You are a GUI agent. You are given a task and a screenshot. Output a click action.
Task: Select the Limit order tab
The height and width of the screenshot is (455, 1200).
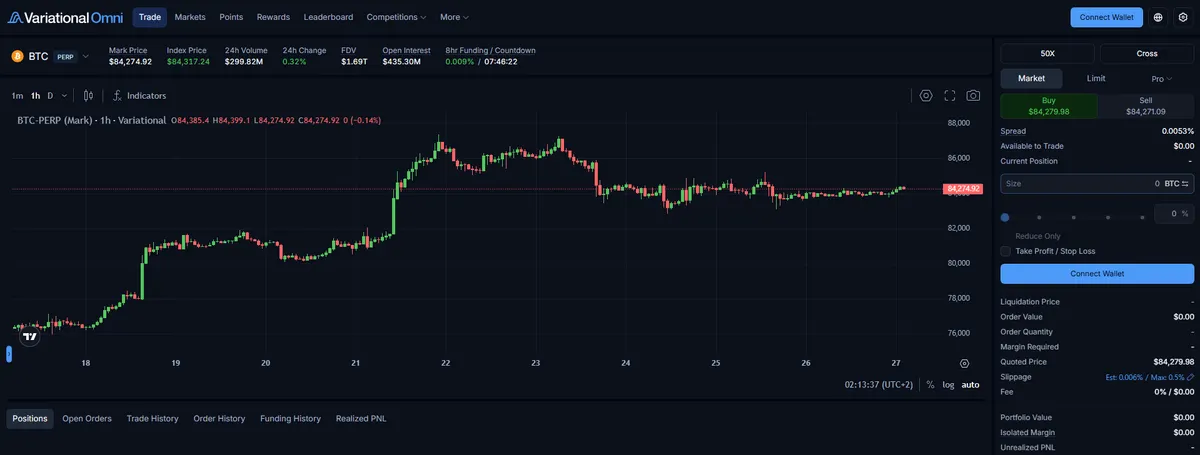[1096, 78]
